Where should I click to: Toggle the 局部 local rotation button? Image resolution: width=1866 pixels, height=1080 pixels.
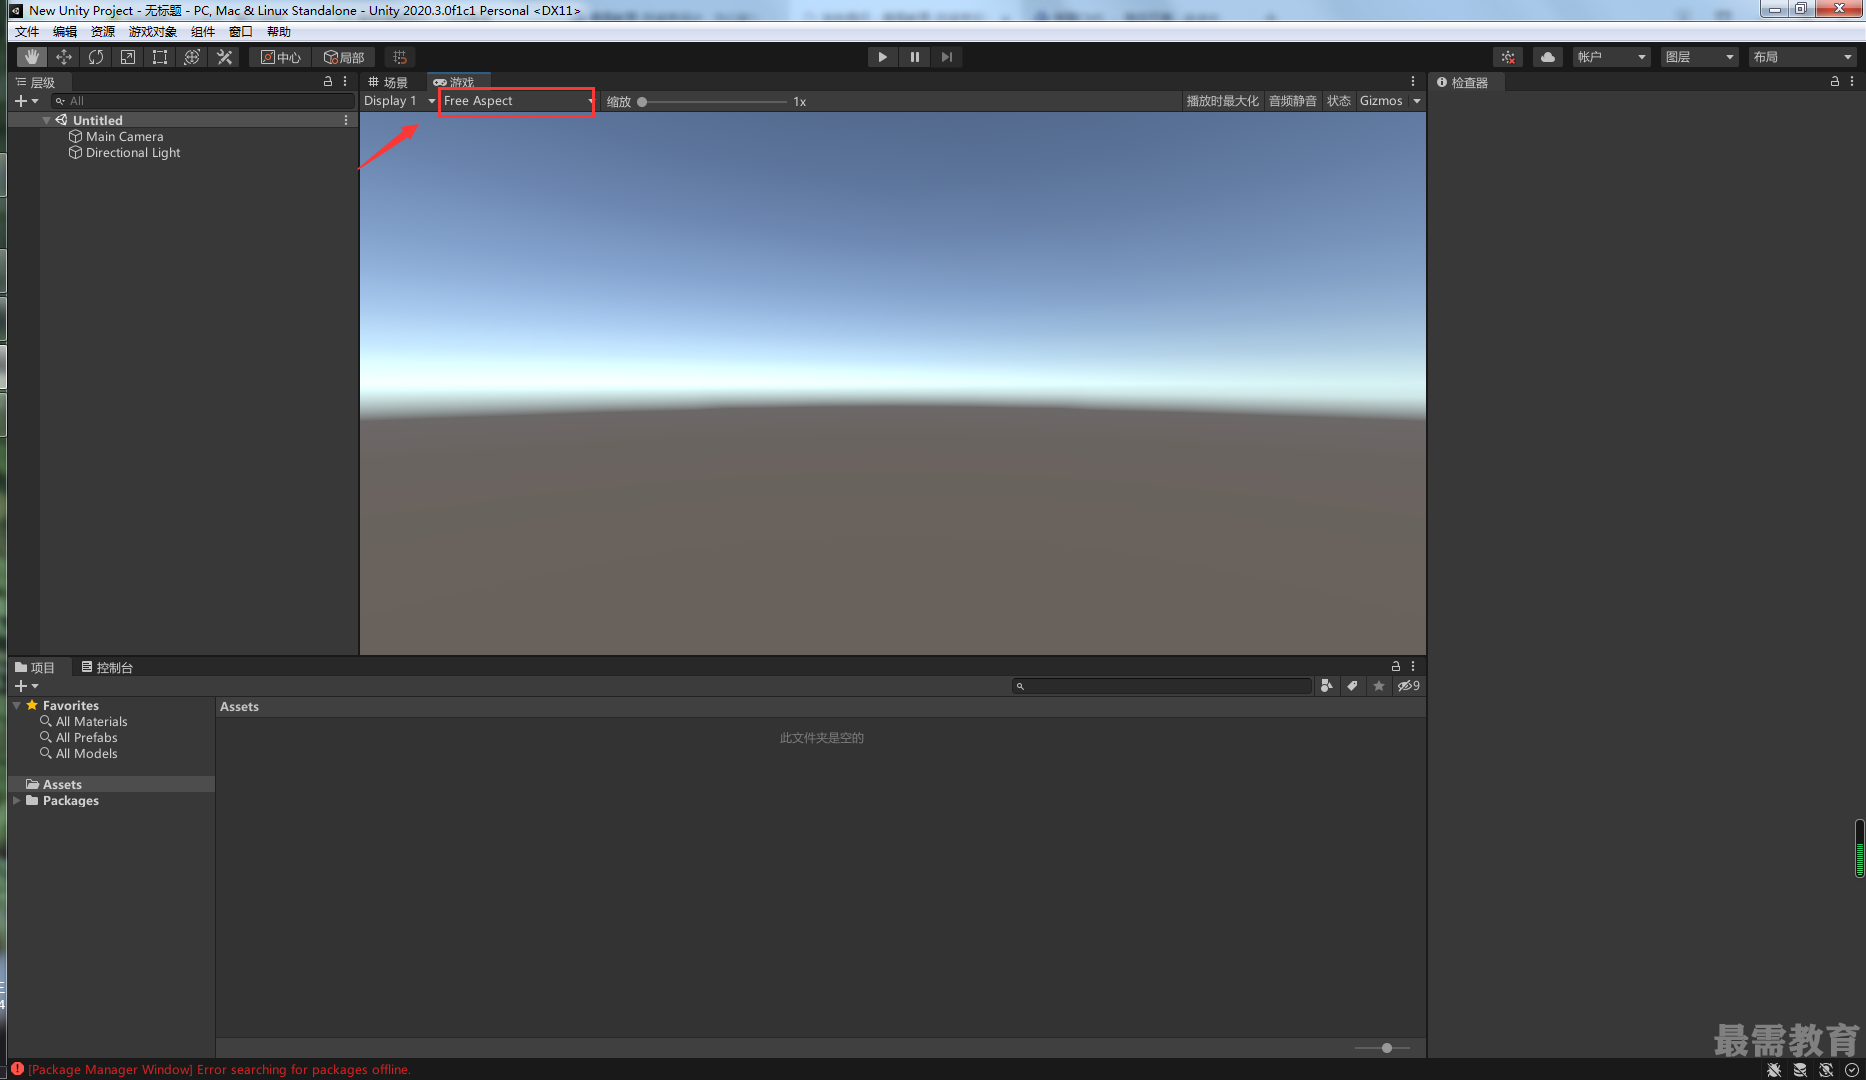(x=344, y=57)
